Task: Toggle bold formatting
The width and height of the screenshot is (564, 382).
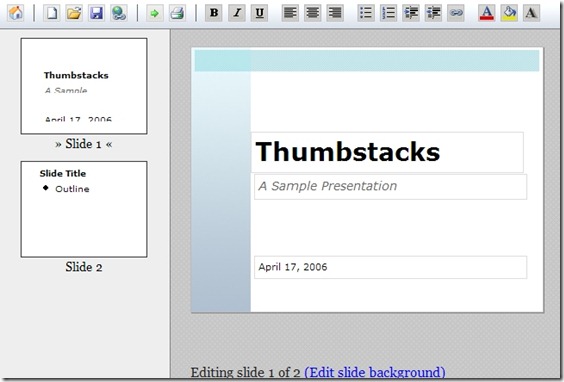Action: (x=214, y=13)
